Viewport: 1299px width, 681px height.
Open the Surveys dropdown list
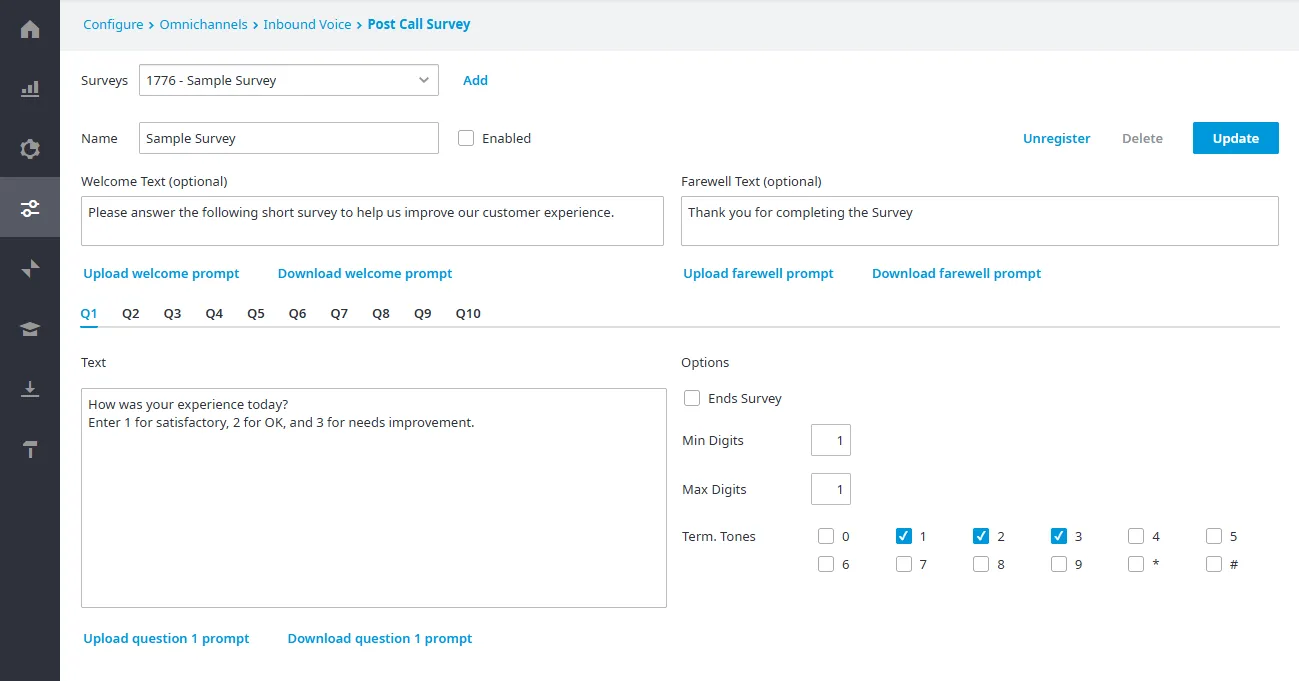289,80
